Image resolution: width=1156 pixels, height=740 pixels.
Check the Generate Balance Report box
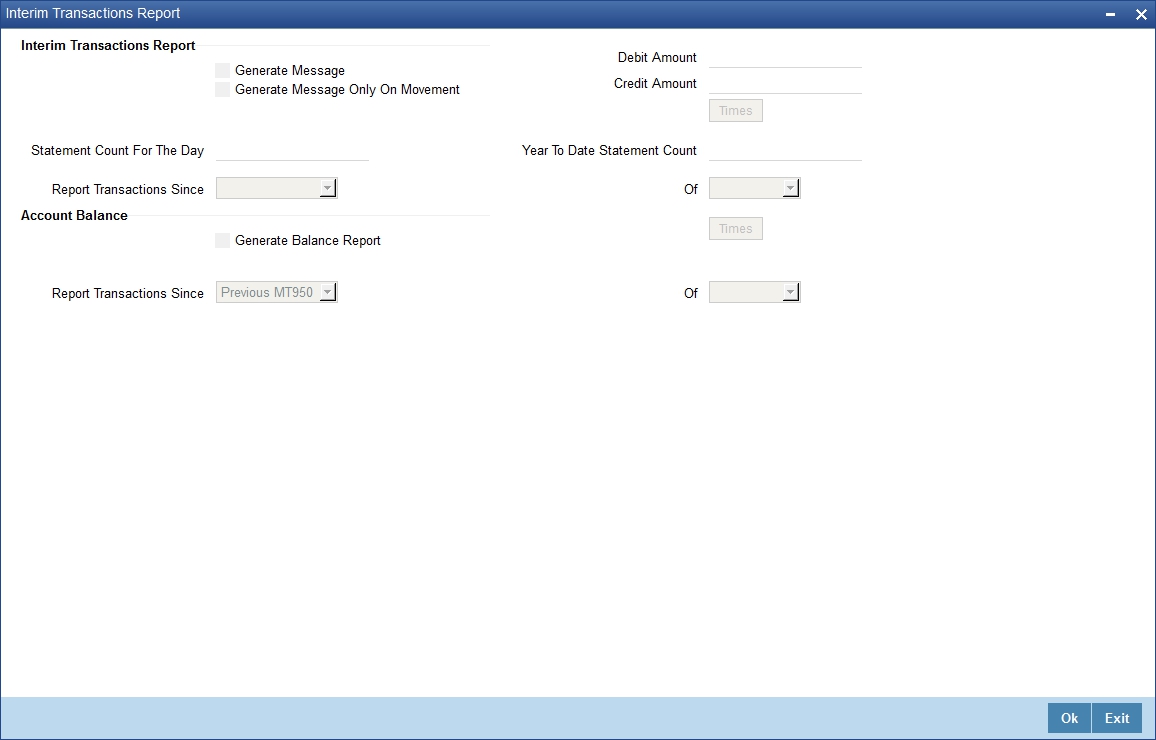(223, 240)
